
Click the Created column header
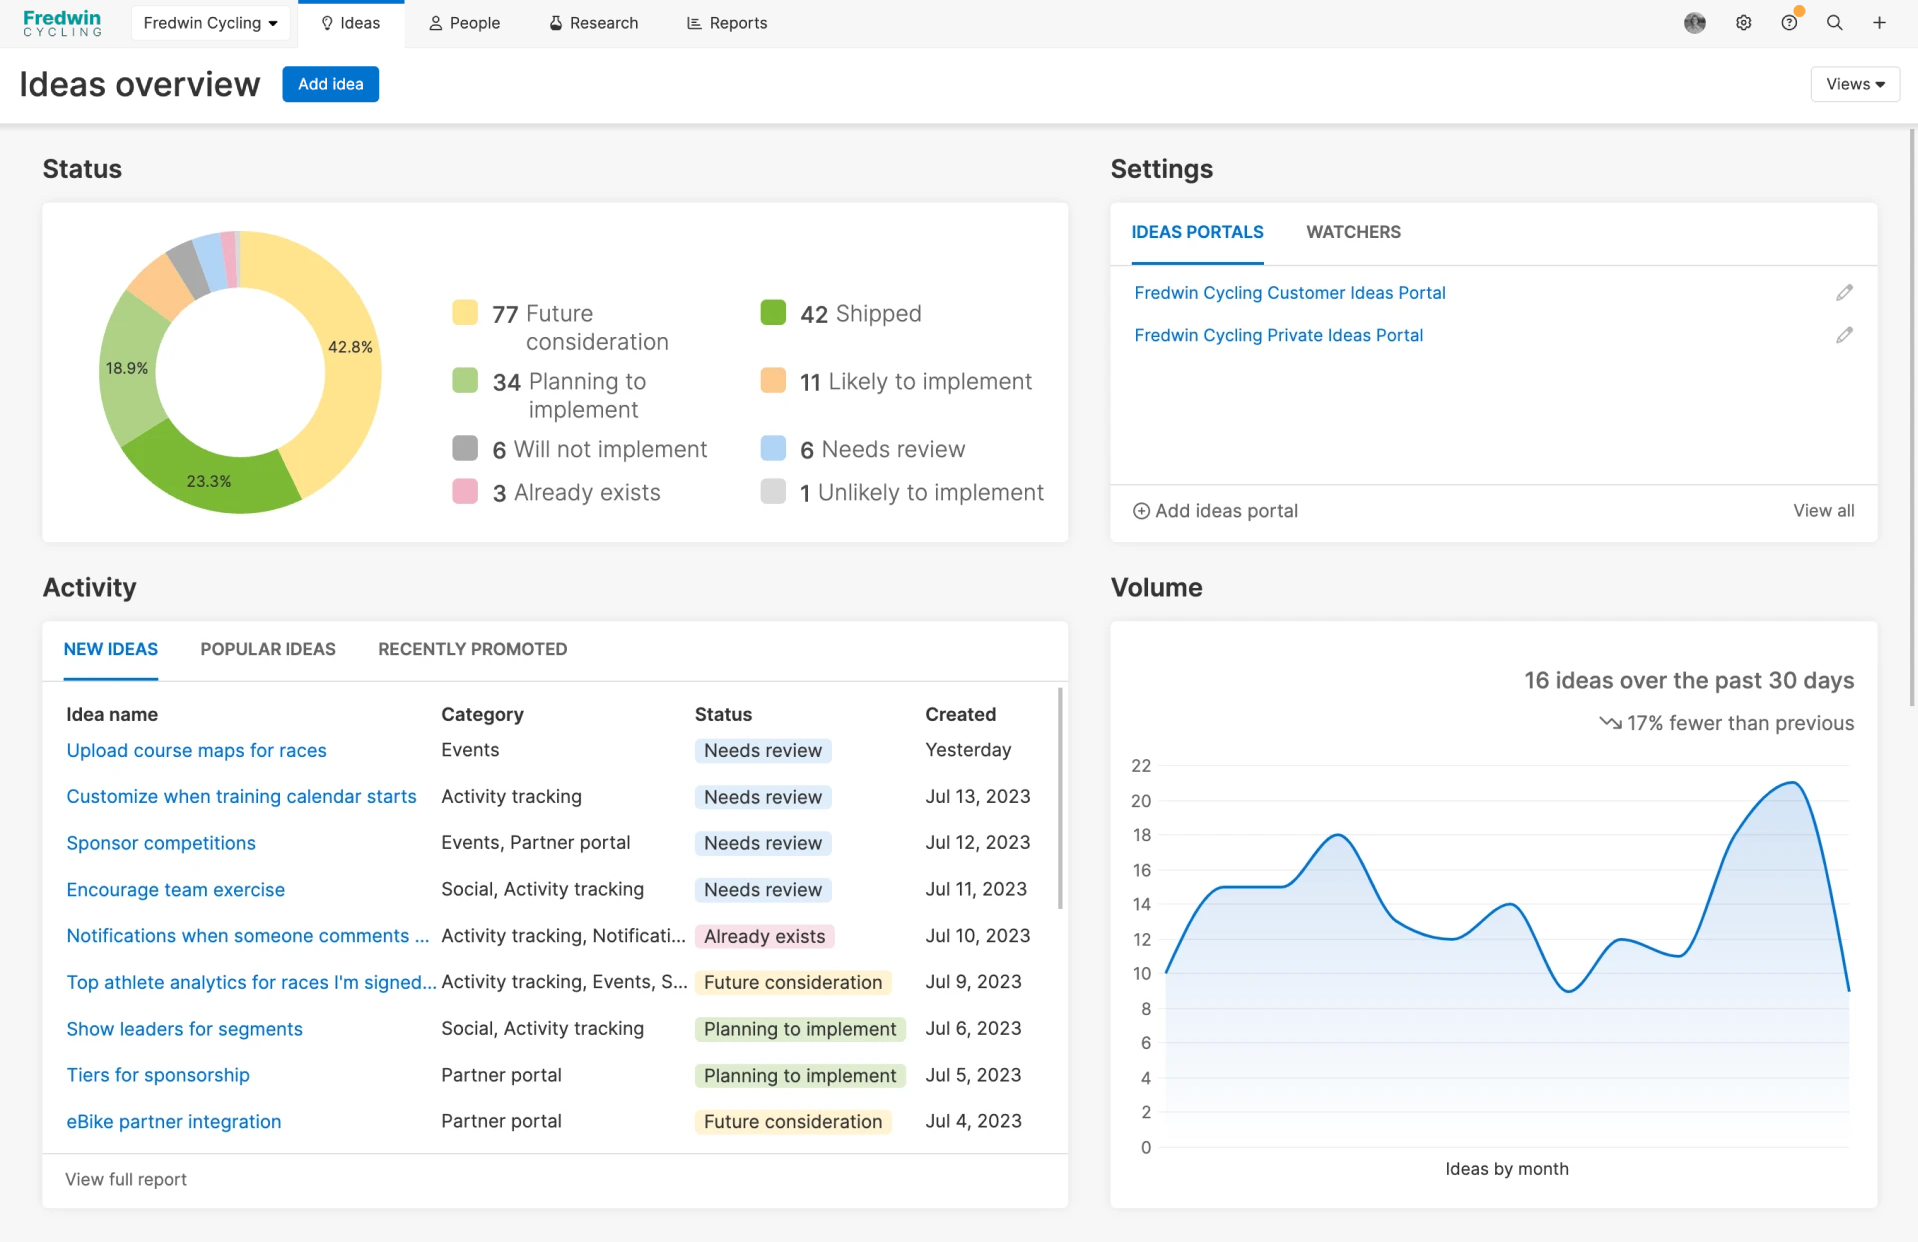coord(960,714)
